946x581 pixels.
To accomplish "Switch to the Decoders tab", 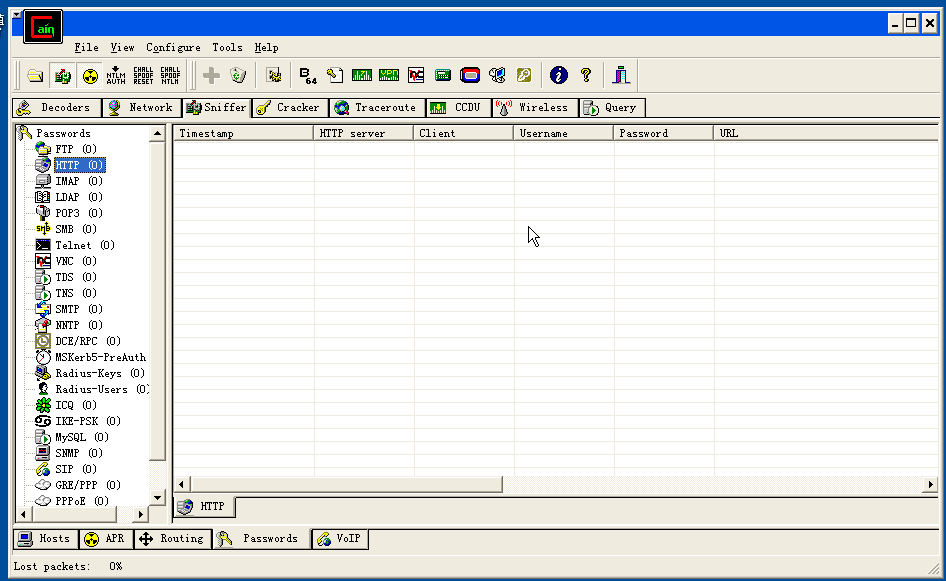I will 57,107.
